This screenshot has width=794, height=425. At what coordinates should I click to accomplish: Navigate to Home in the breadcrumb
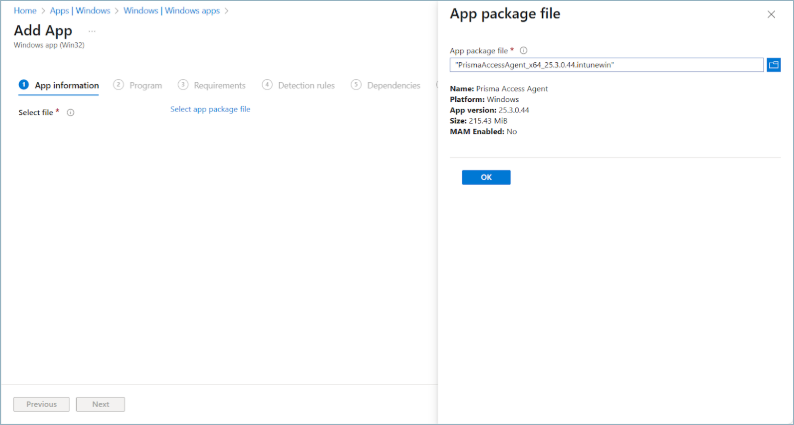[x=25, y=11]
